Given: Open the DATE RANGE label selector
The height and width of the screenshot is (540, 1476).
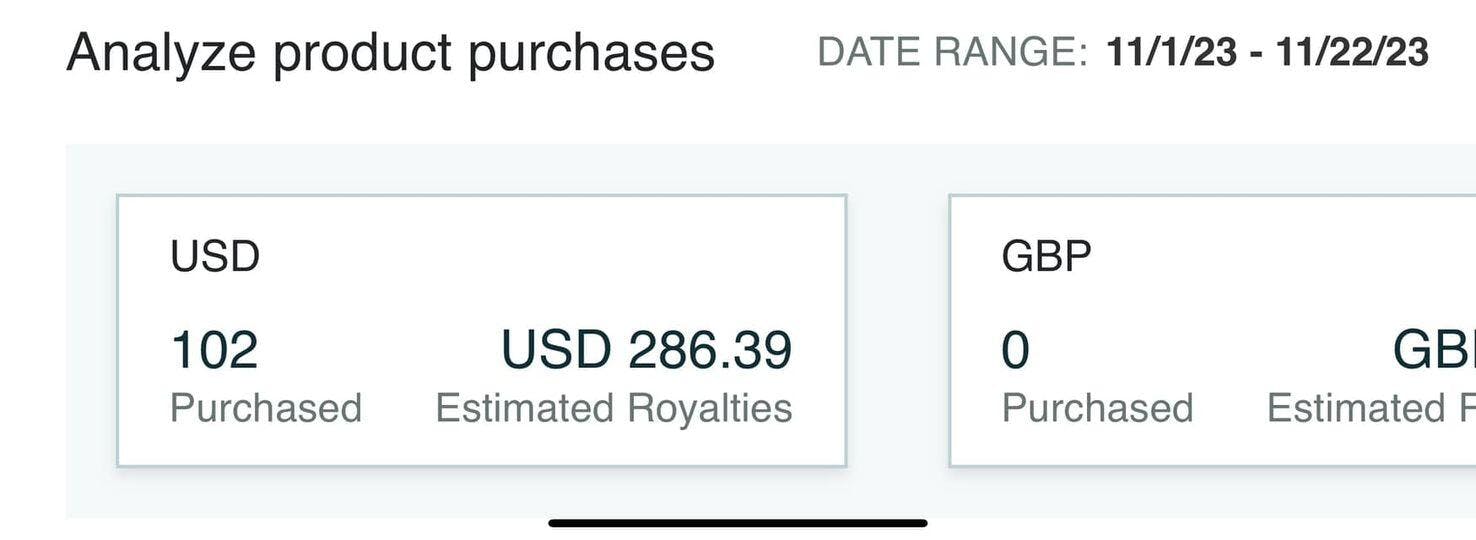Looking at the screenshot, I should [x=952, y=52].
